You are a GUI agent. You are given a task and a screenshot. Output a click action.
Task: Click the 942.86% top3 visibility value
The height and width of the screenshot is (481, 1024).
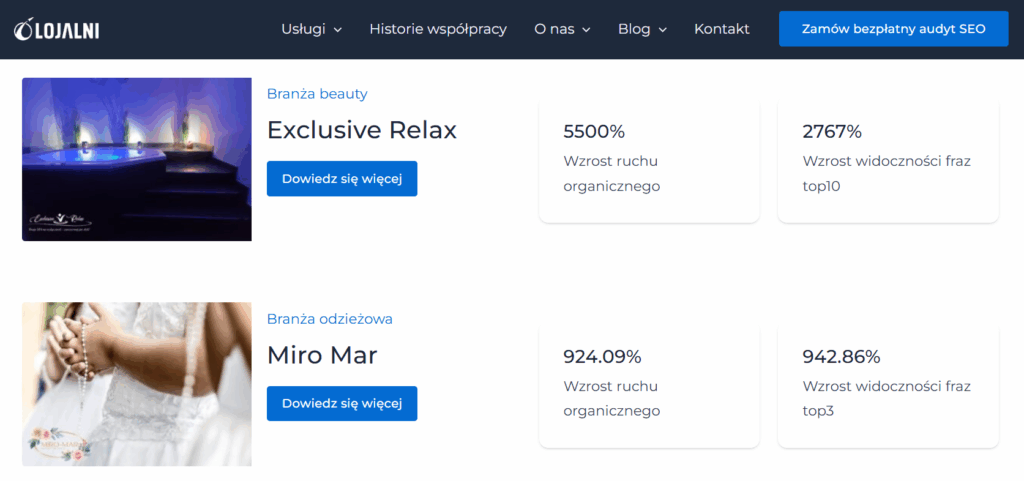click(x=841, y=357)
